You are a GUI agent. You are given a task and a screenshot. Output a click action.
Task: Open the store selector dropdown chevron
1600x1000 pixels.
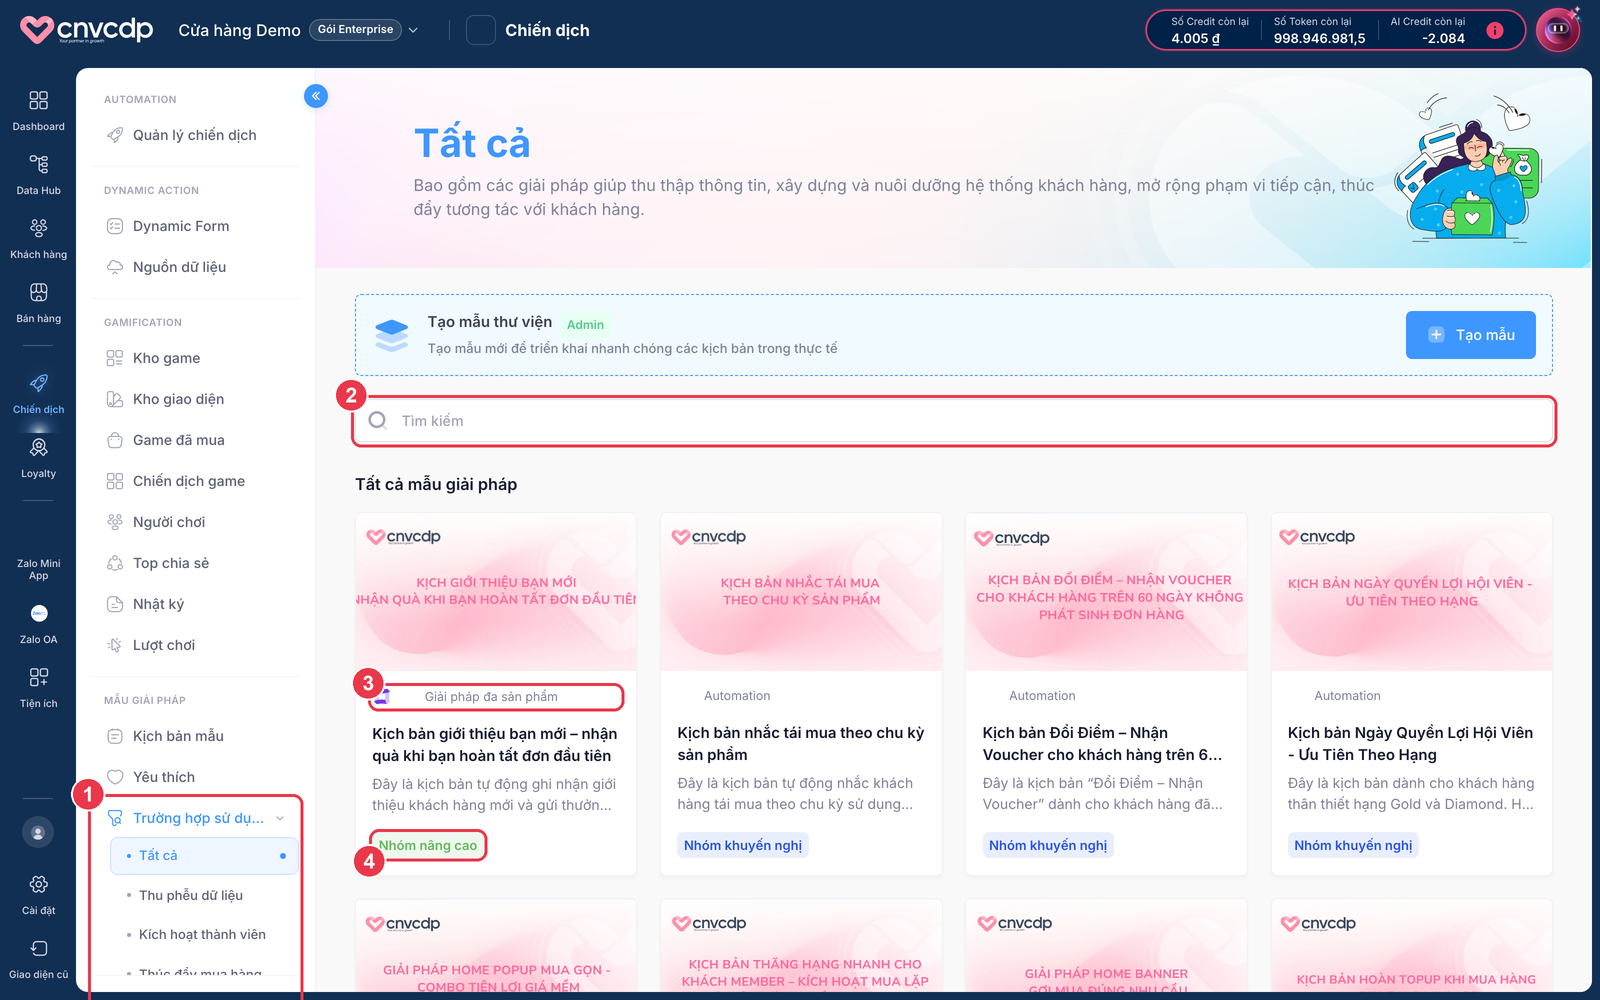413,30
